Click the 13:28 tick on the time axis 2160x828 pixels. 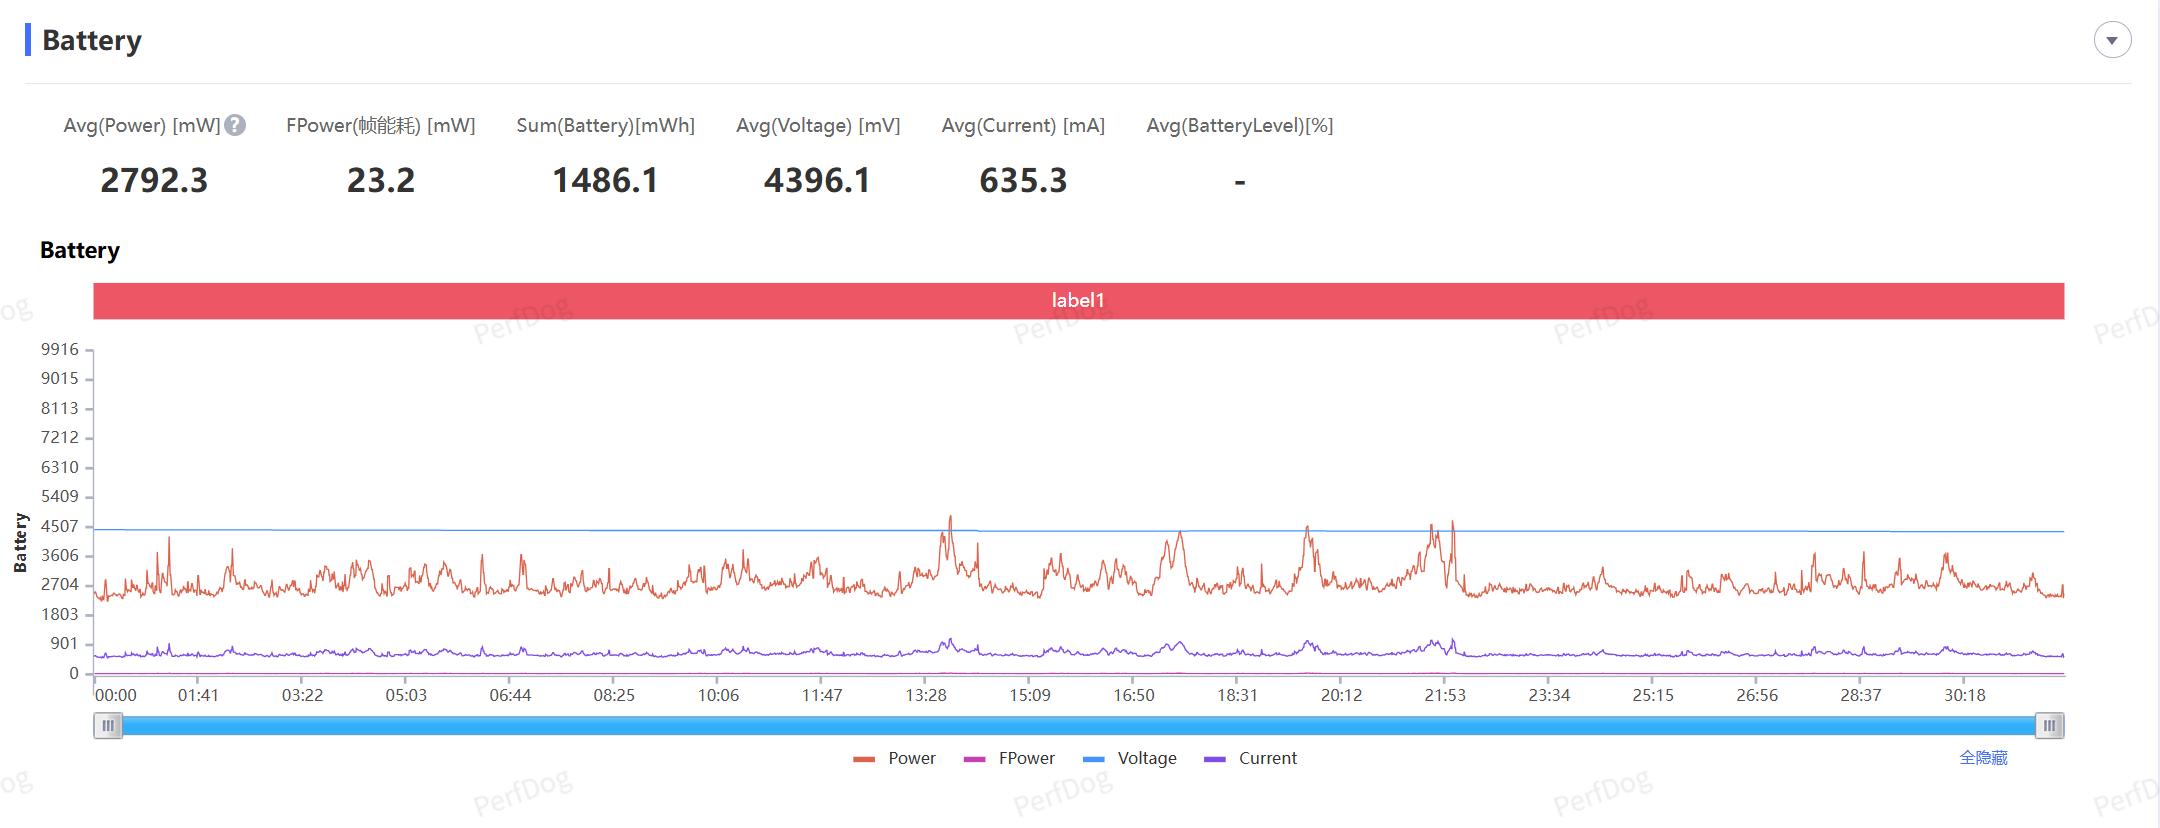coord(925,695)
